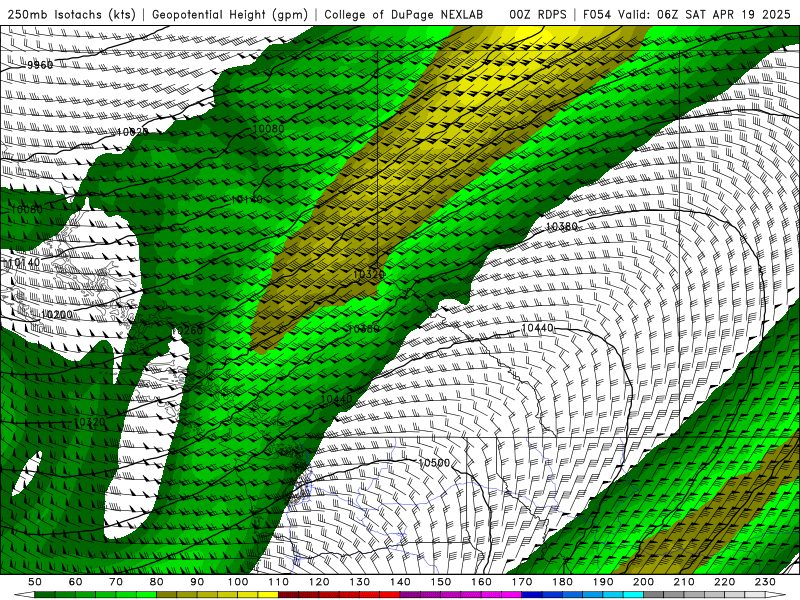This screenshot has width=800, height=600.
Task: Click the 120 kt legend value
Action: 319,582
